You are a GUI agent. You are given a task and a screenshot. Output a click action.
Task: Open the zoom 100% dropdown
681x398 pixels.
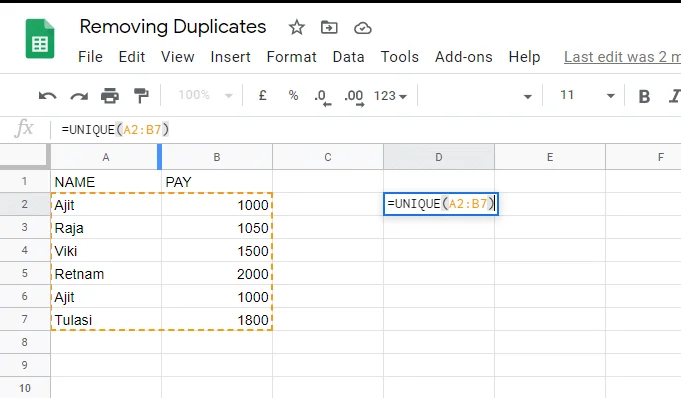205,95
